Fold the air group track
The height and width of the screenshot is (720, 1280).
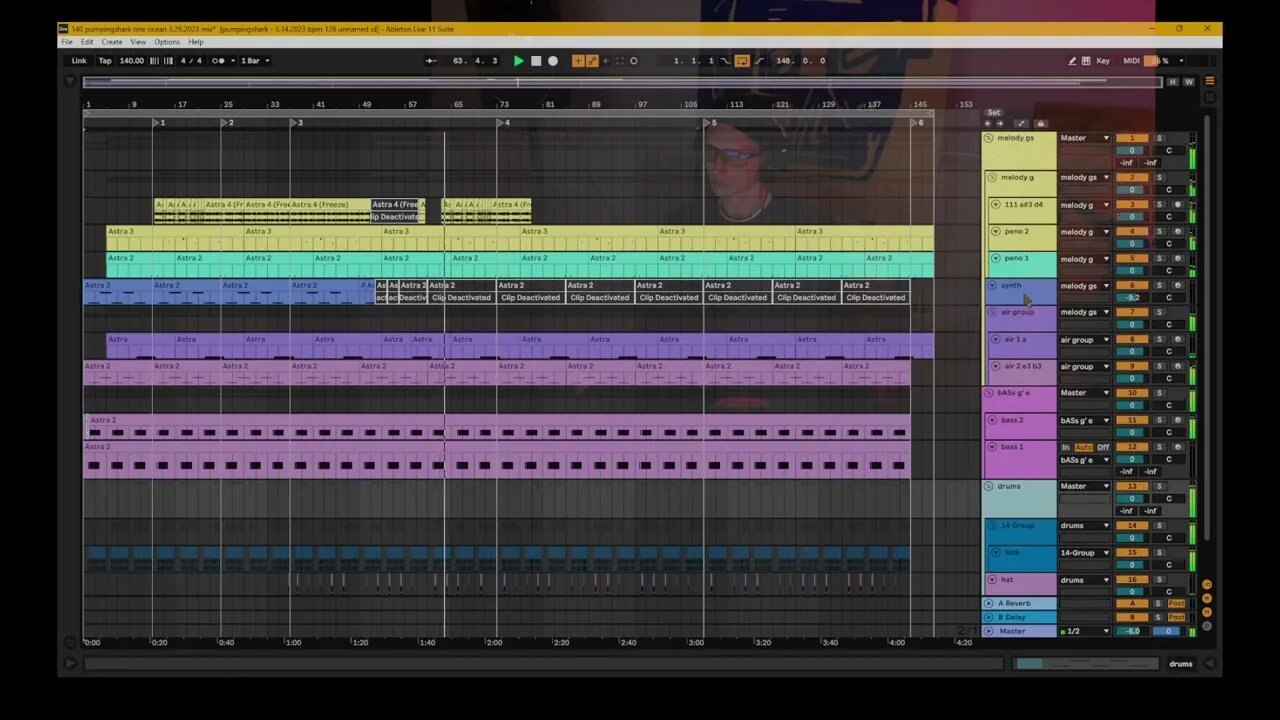click(x=992, y=312)
